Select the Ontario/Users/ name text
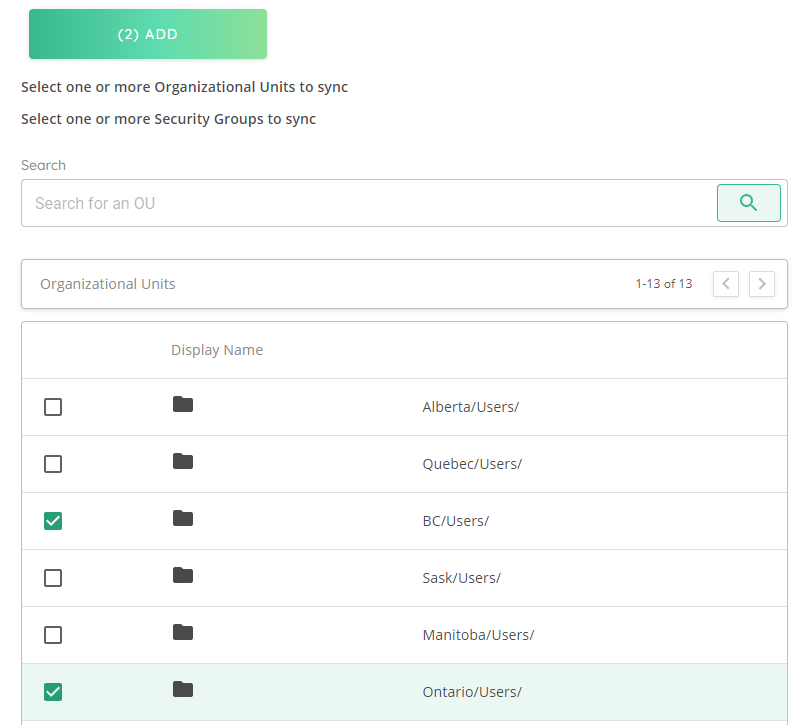This screenshot has height=725, width=795. pyautogui.click(x=472, y=692)
